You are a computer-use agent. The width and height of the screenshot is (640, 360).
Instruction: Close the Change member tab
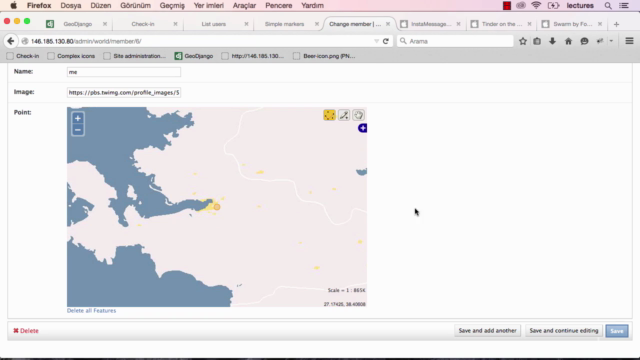point(388,24)
